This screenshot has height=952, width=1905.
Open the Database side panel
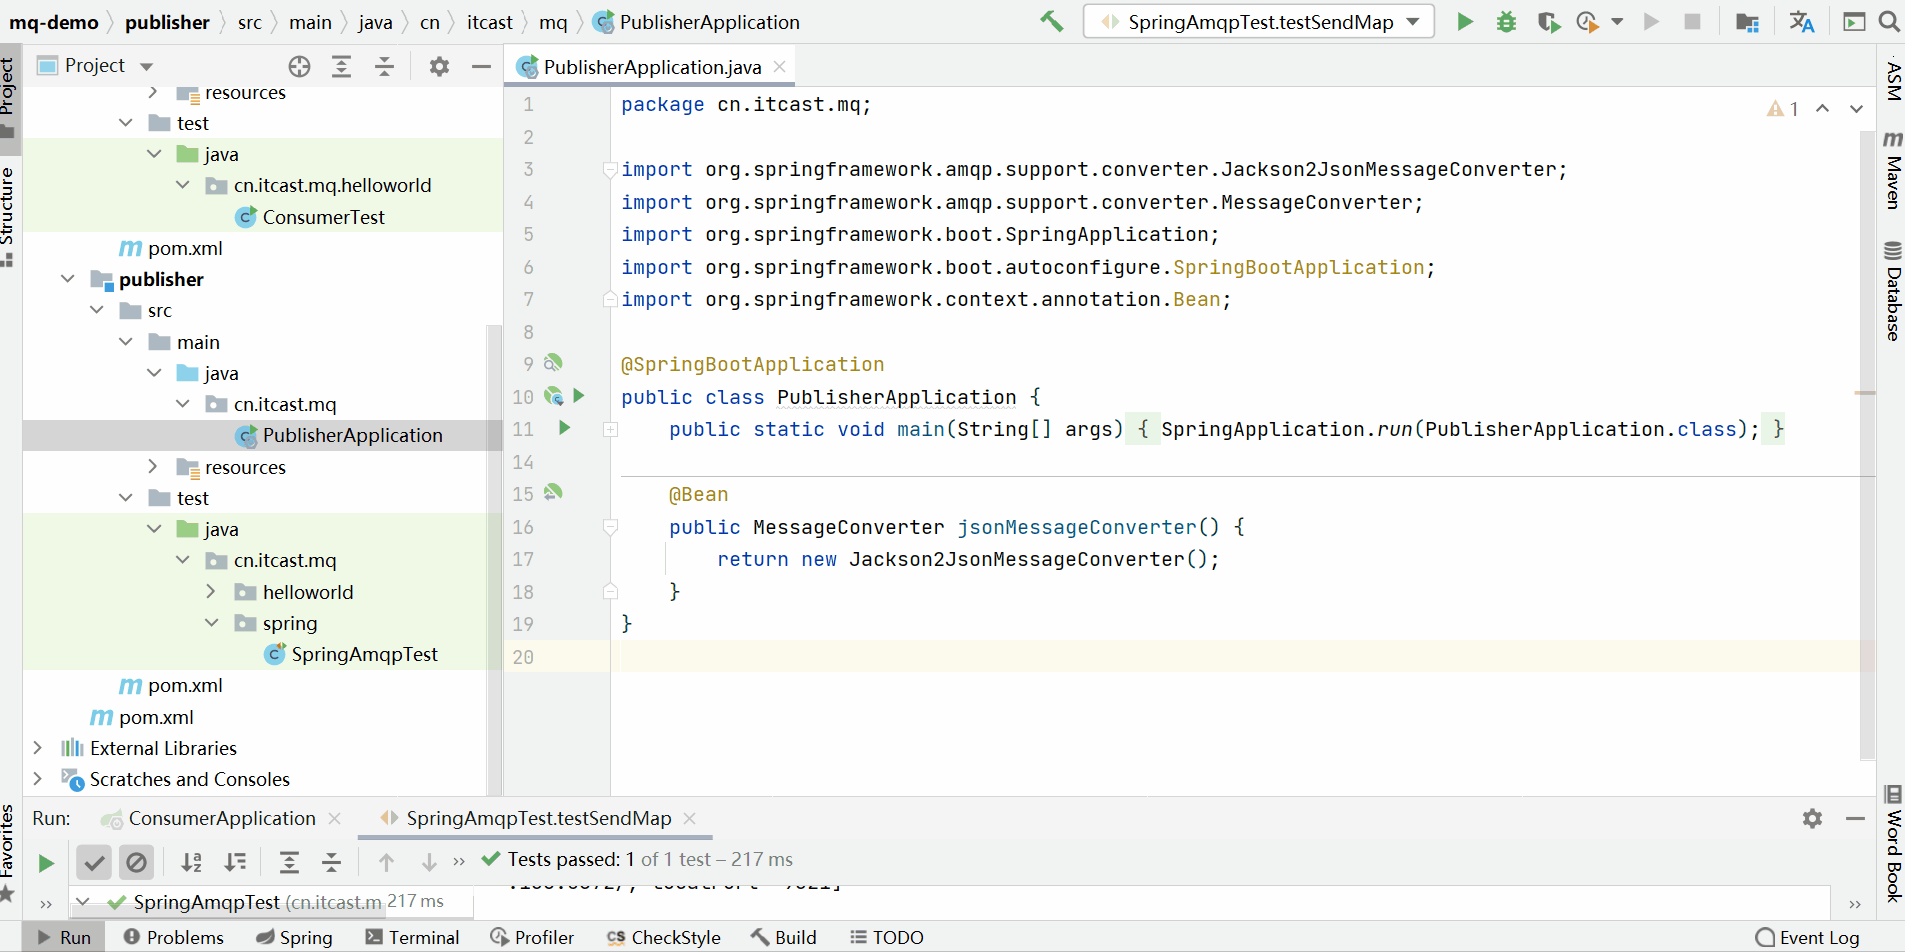[x=1893, y=292]
